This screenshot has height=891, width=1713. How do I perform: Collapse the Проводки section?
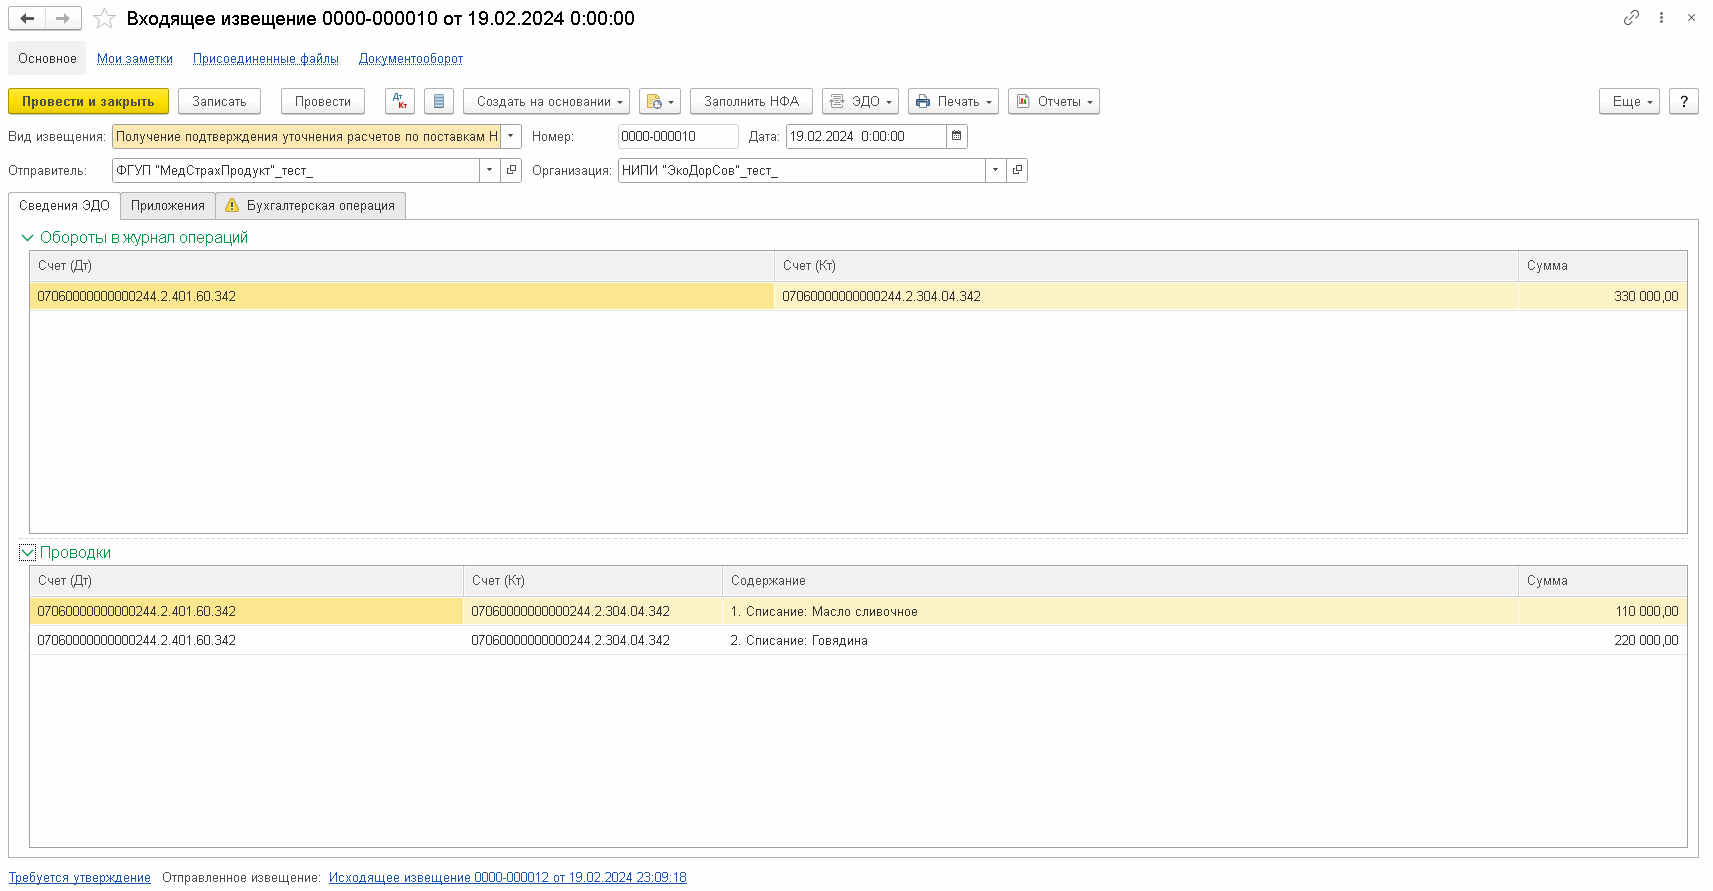pos(27,552)
